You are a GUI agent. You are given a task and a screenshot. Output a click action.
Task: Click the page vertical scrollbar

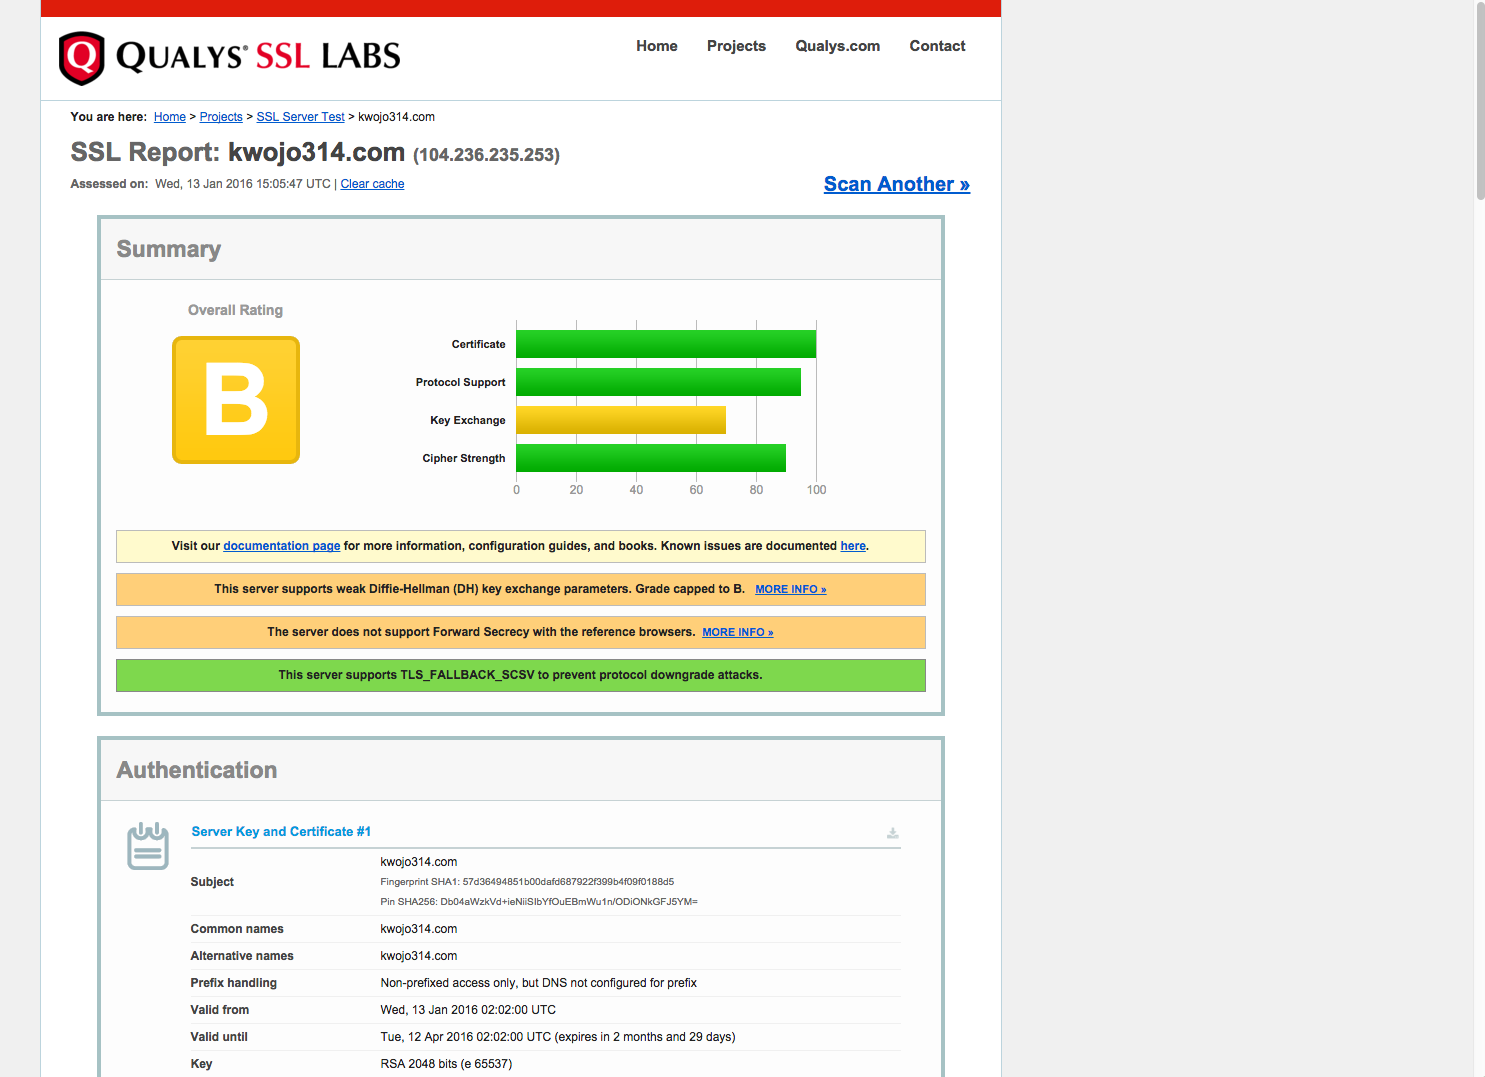click(x=1480, y=100)
